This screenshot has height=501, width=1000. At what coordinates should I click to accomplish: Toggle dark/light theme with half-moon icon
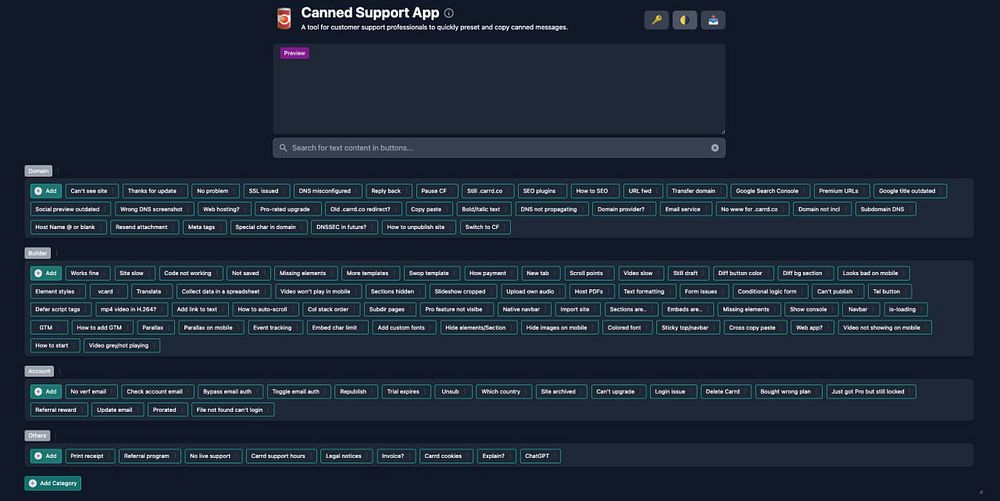[x=684, y=20]
